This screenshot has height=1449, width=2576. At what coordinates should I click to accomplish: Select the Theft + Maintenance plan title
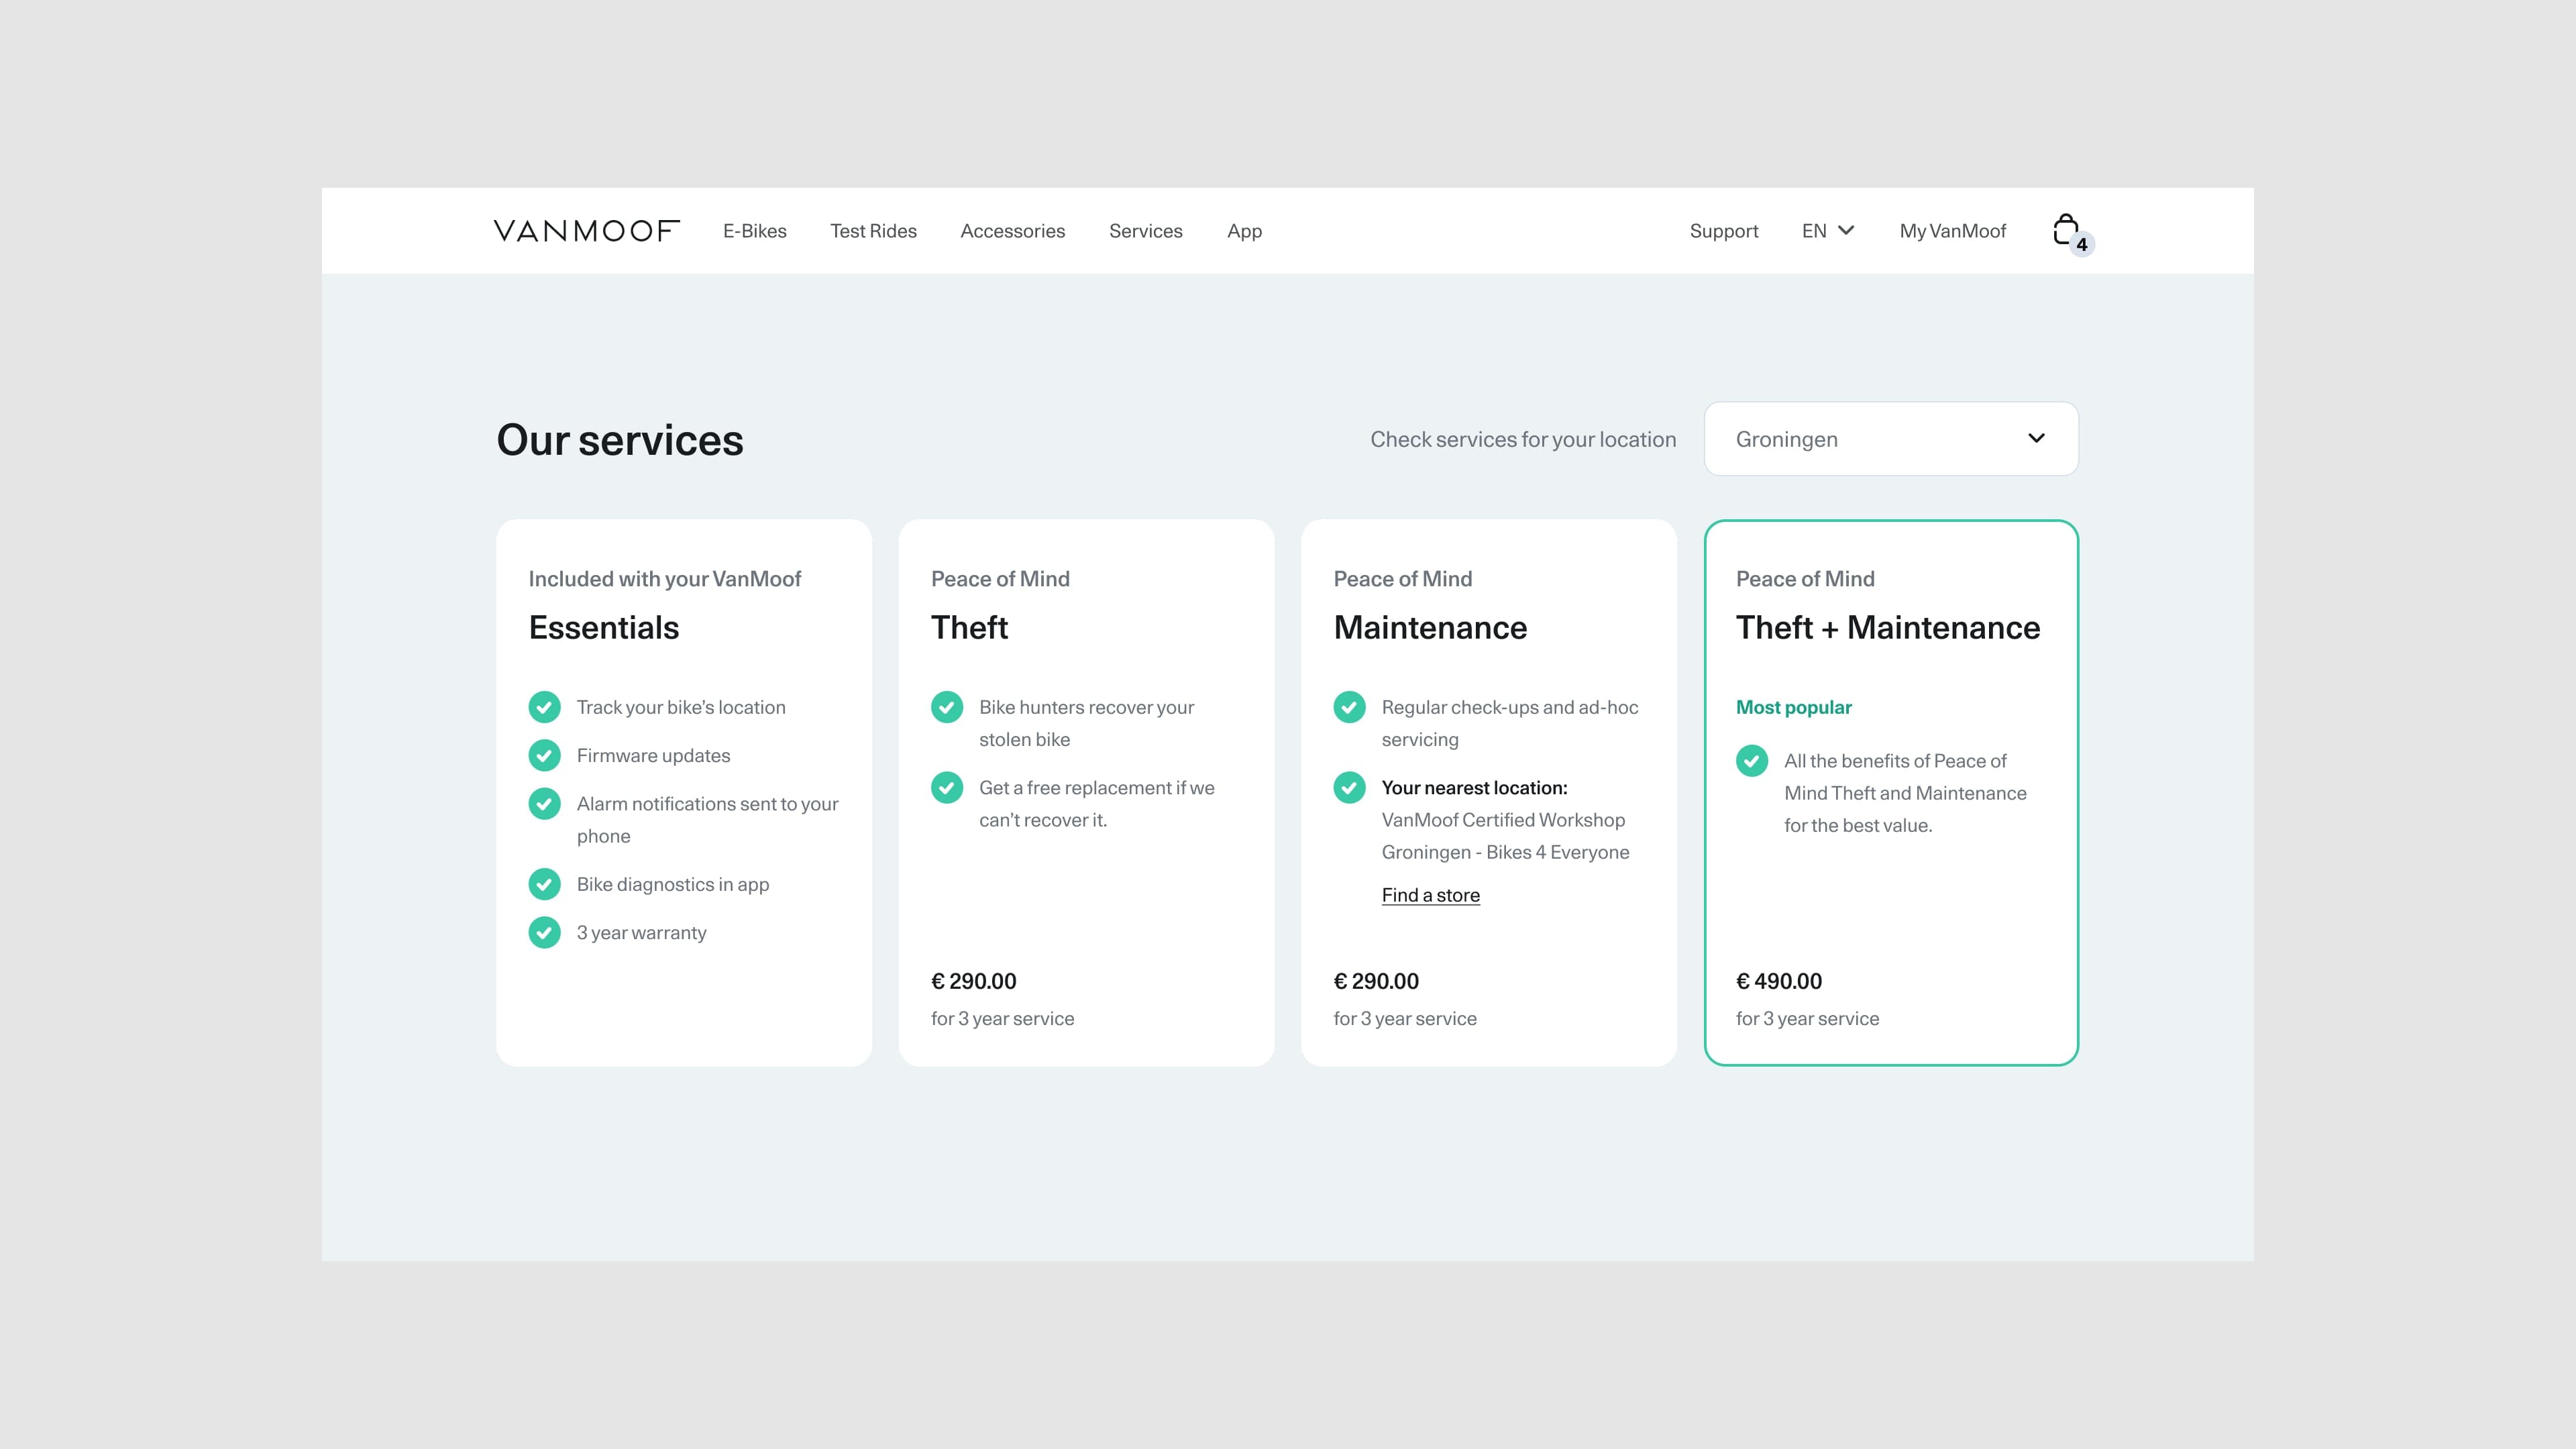coord(1888,627)
